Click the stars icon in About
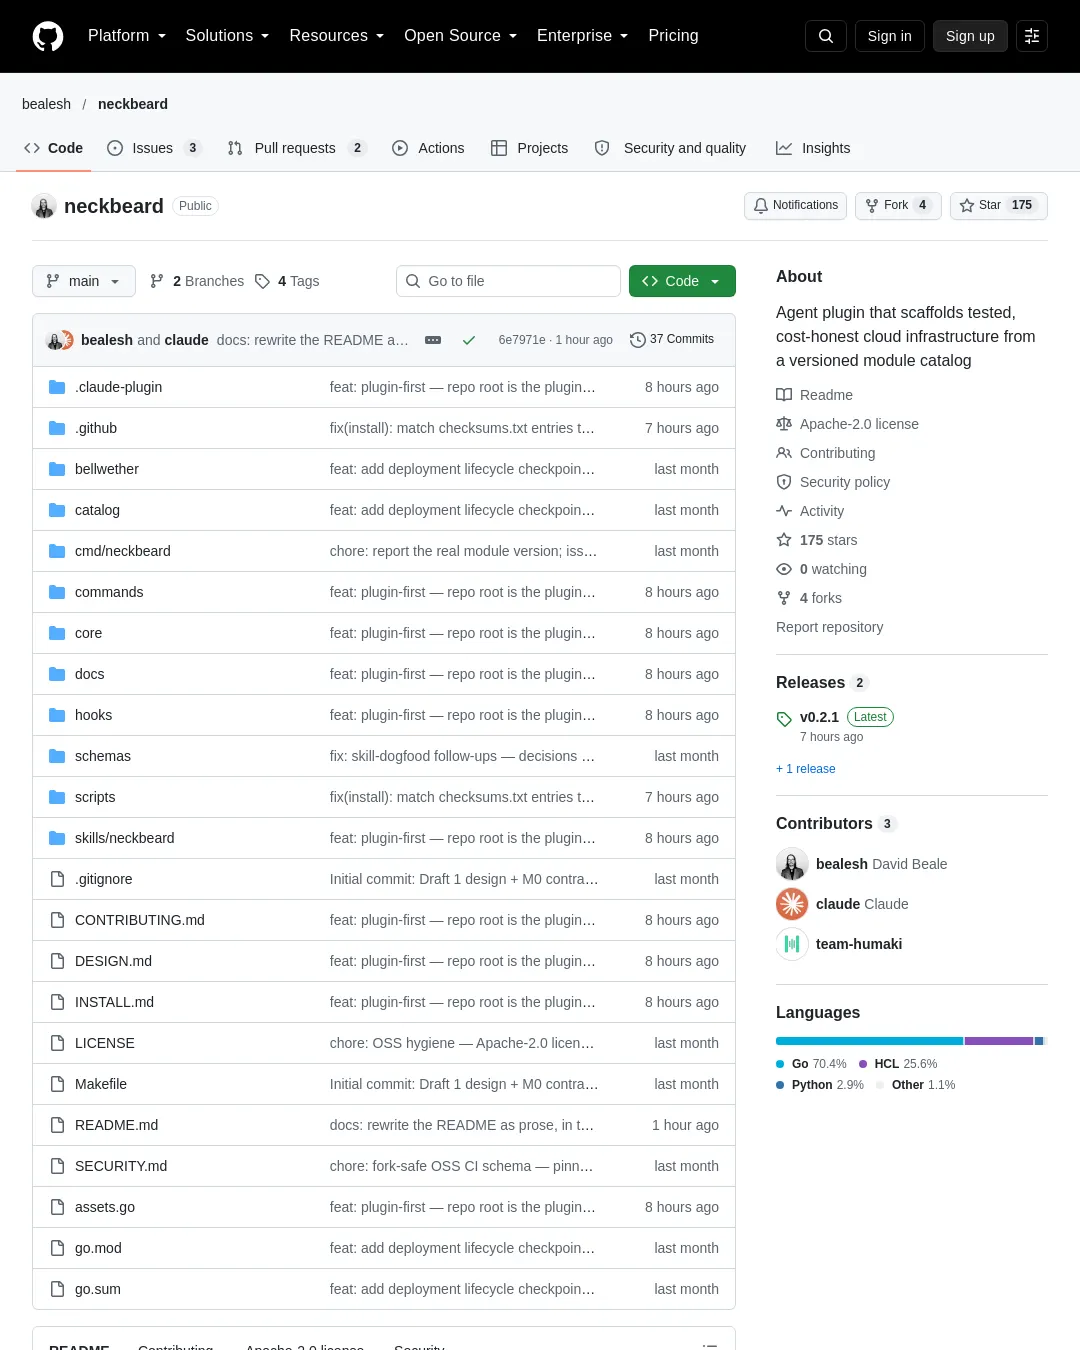1080x1350 pixels. [784, 540]
